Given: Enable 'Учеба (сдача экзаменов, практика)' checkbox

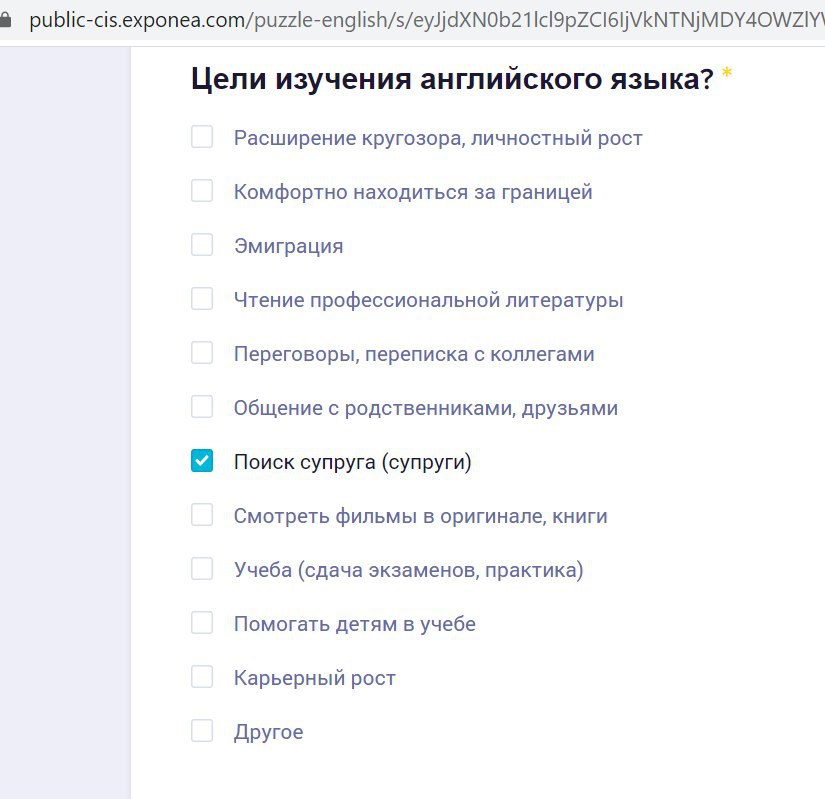Looking at the screenshot, I should [x=202, y=569].
